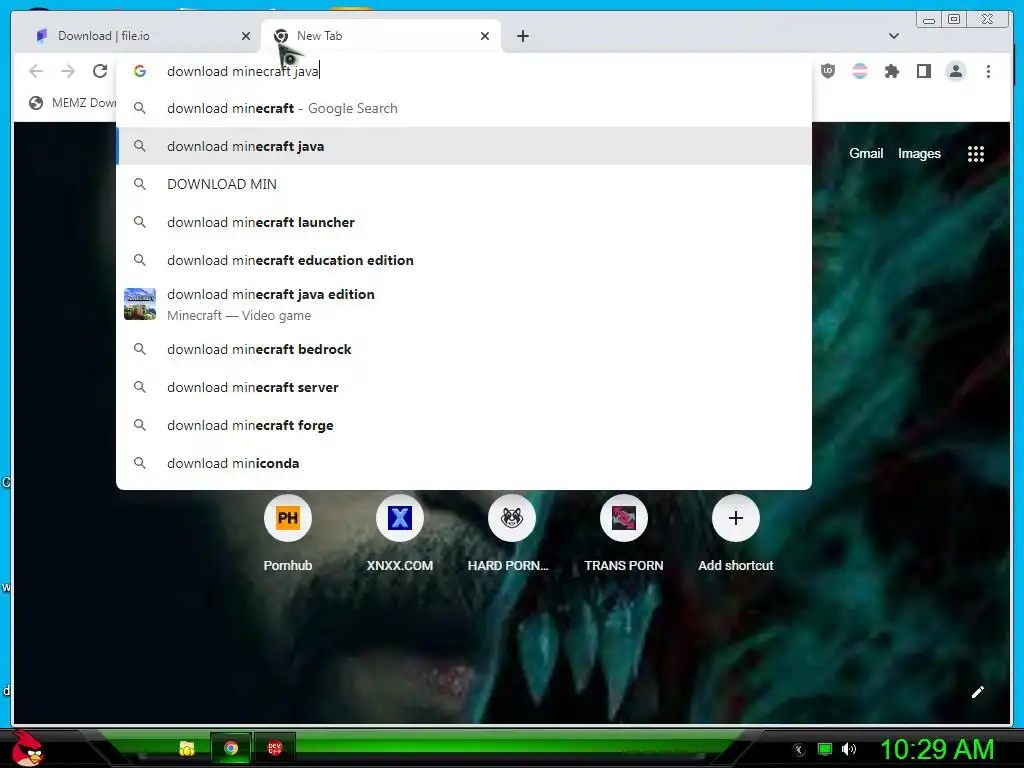This screenshot has width=1024, height=768.
Task: Click the Chrome taskbar icon
Action: tap(231, 748)
